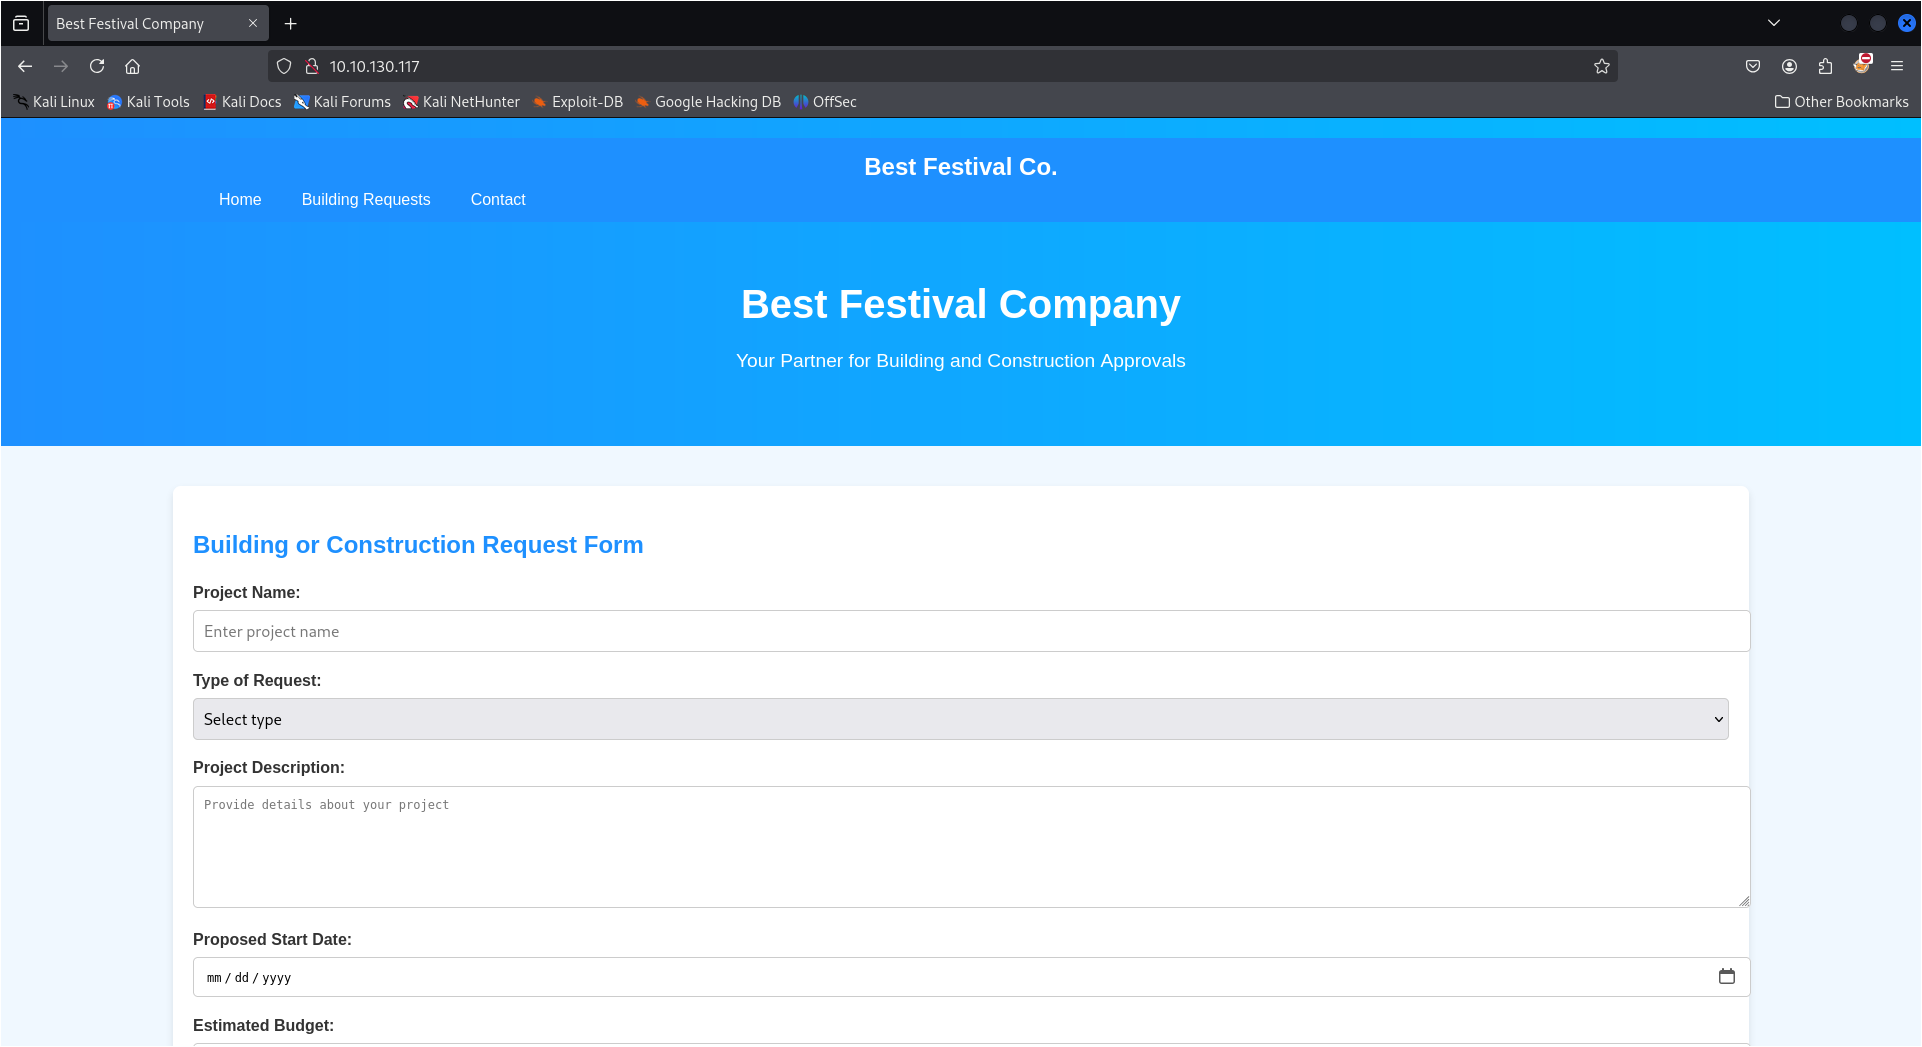The image size is (1922, 1047).
Task: Open the Google Hacking DB bookmark
Action: click(x=708, y=102)
